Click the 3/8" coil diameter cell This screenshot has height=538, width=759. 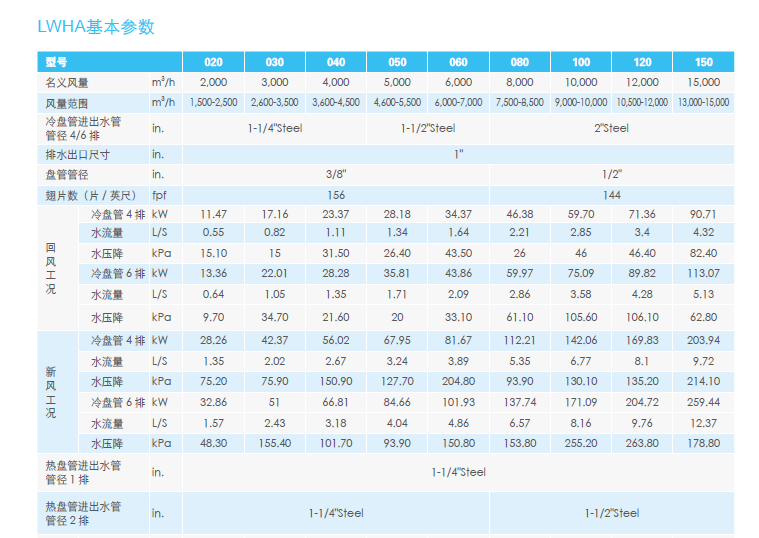335,175
